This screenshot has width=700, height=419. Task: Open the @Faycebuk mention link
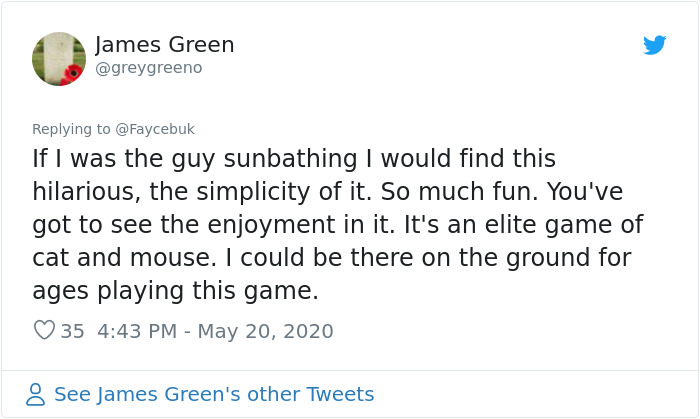coord(155,129)
